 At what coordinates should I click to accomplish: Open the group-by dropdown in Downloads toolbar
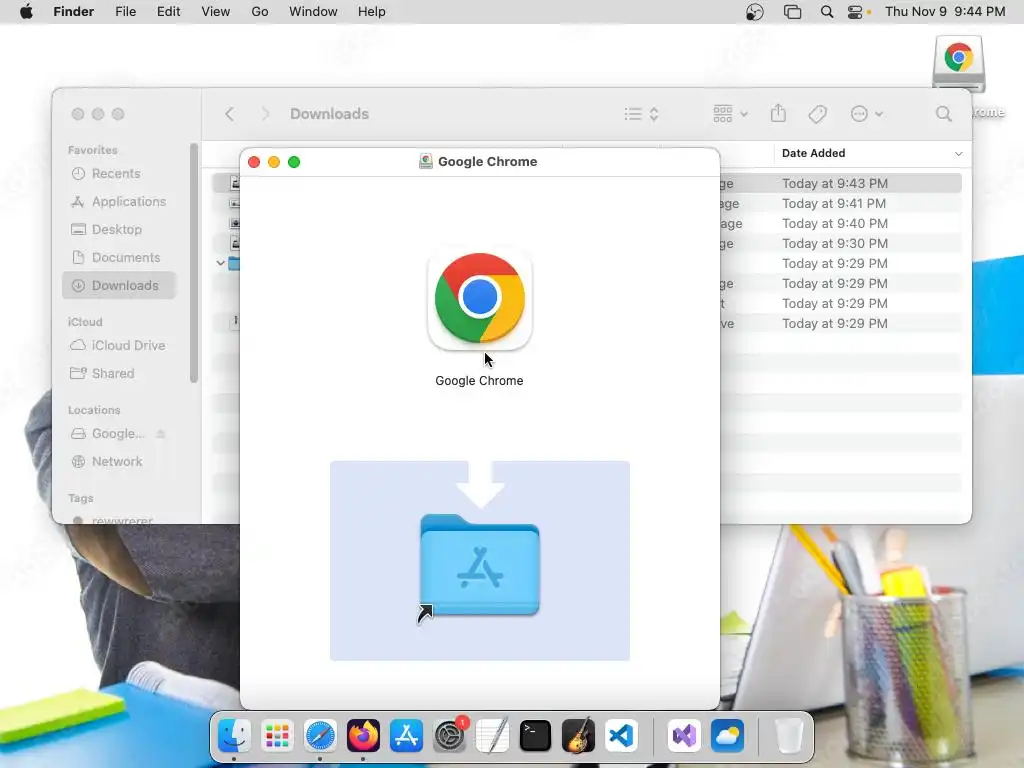pos(730,114)
